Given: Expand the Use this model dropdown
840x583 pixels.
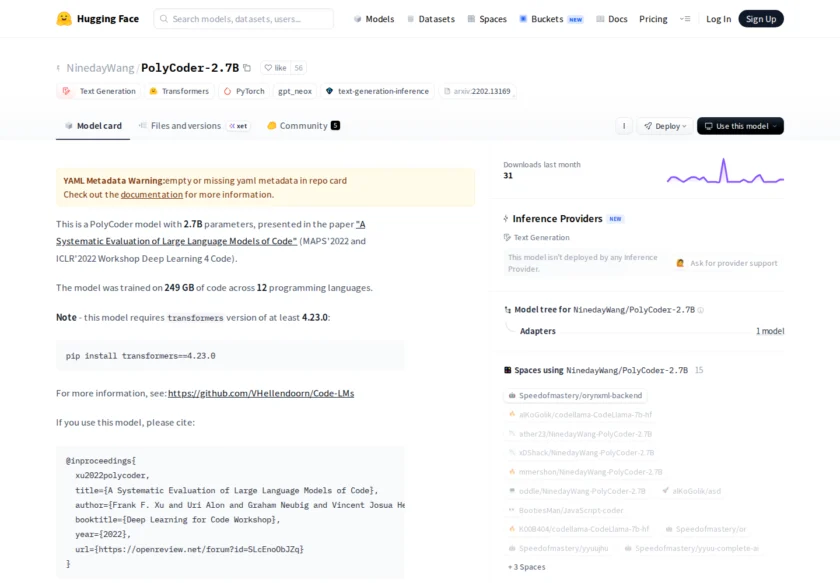Looking at the screenshot, I should [739, 125].
